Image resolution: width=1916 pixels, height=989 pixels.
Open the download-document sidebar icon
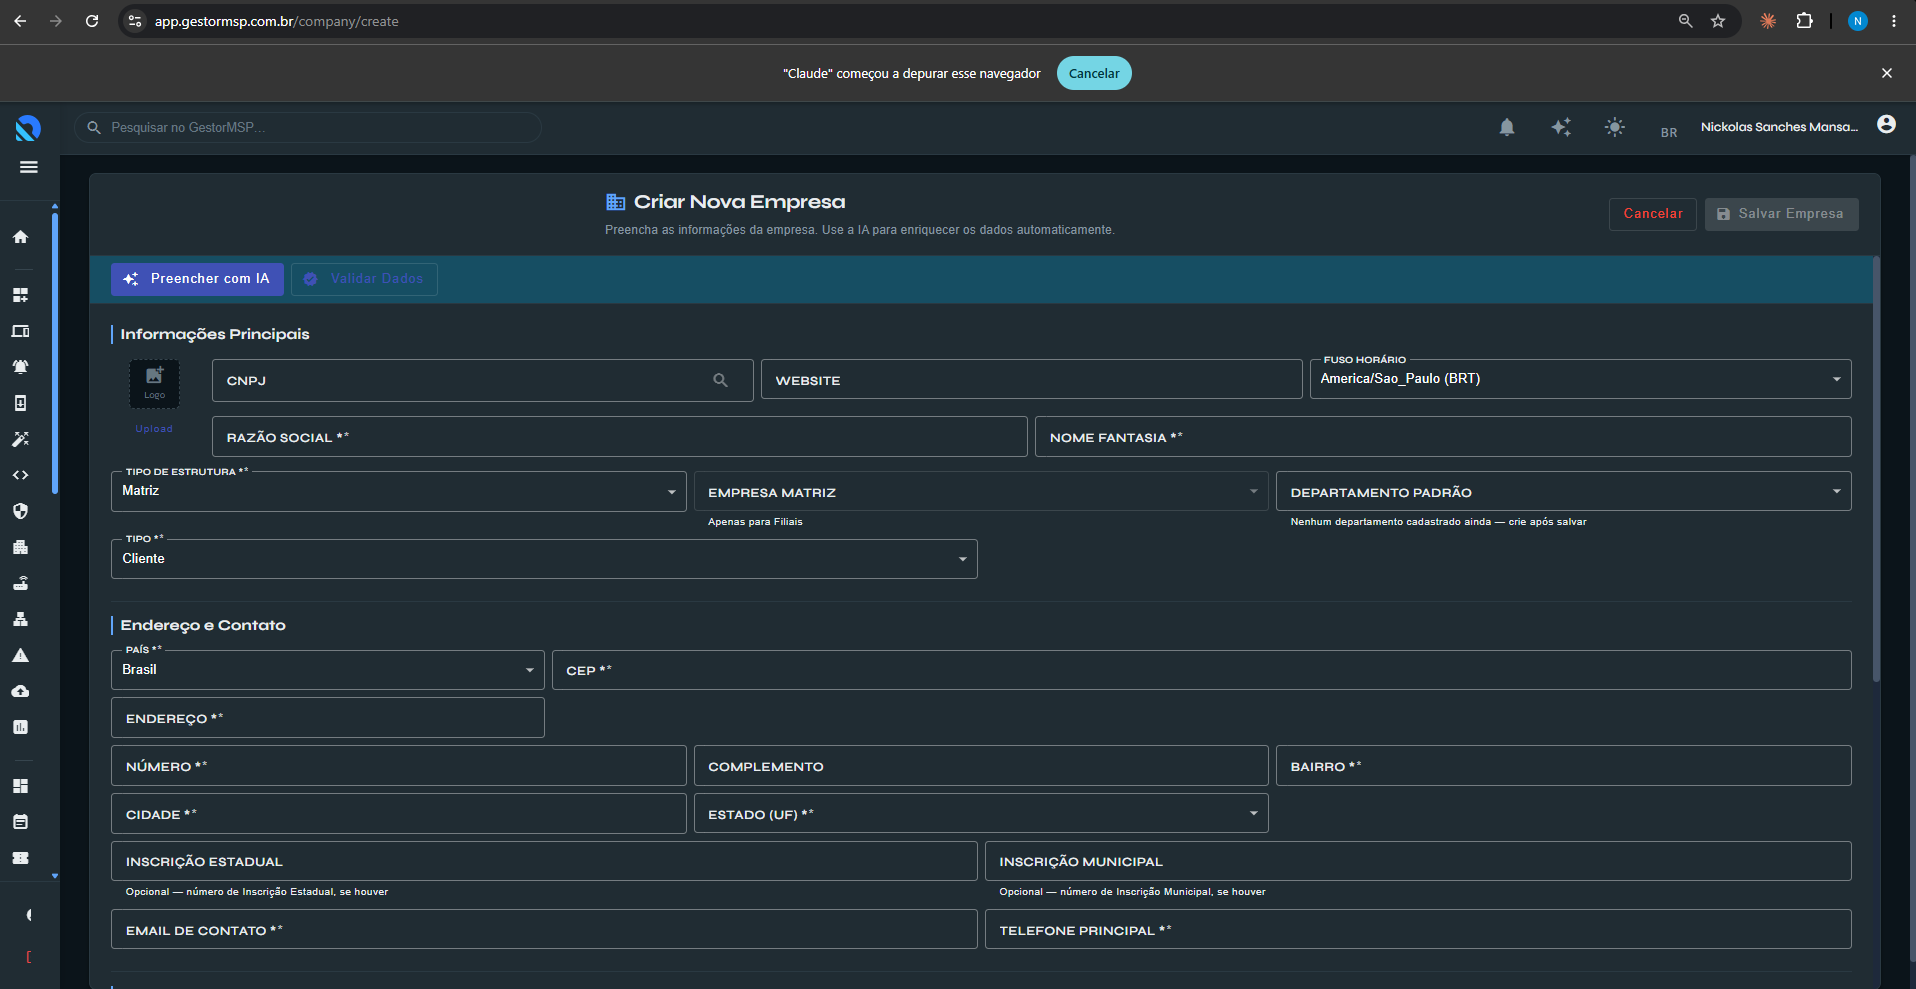pos(20,403)
